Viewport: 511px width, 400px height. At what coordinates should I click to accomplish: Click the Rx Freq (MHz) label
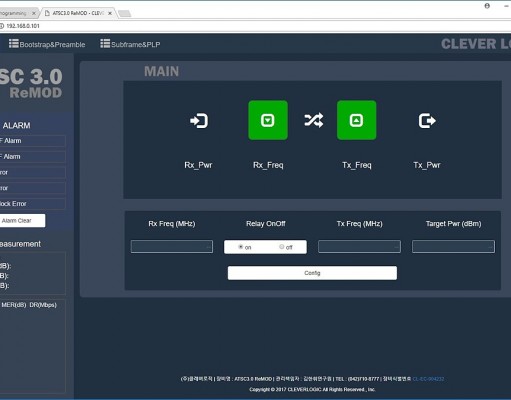172,224
